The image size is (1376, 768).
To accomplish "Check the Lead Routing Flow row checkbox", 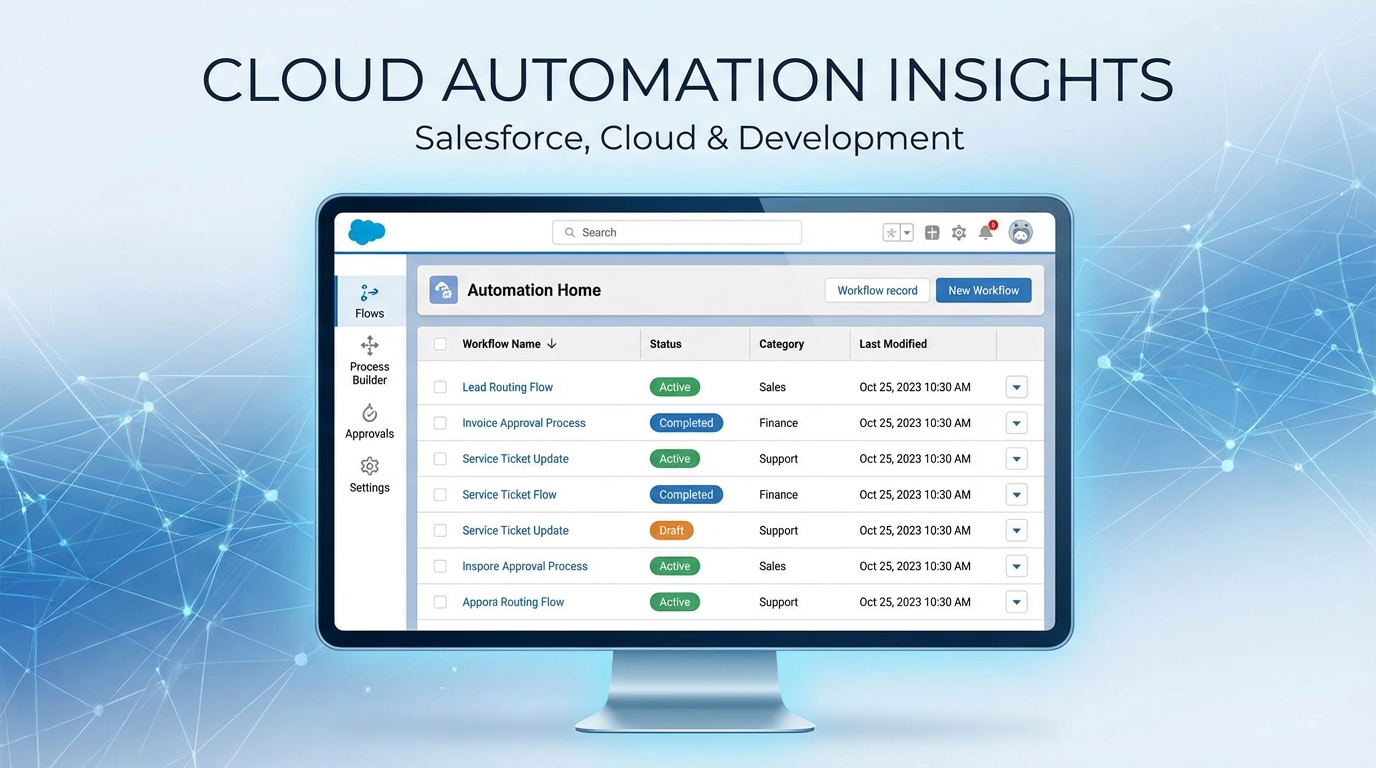I will 440,387.
